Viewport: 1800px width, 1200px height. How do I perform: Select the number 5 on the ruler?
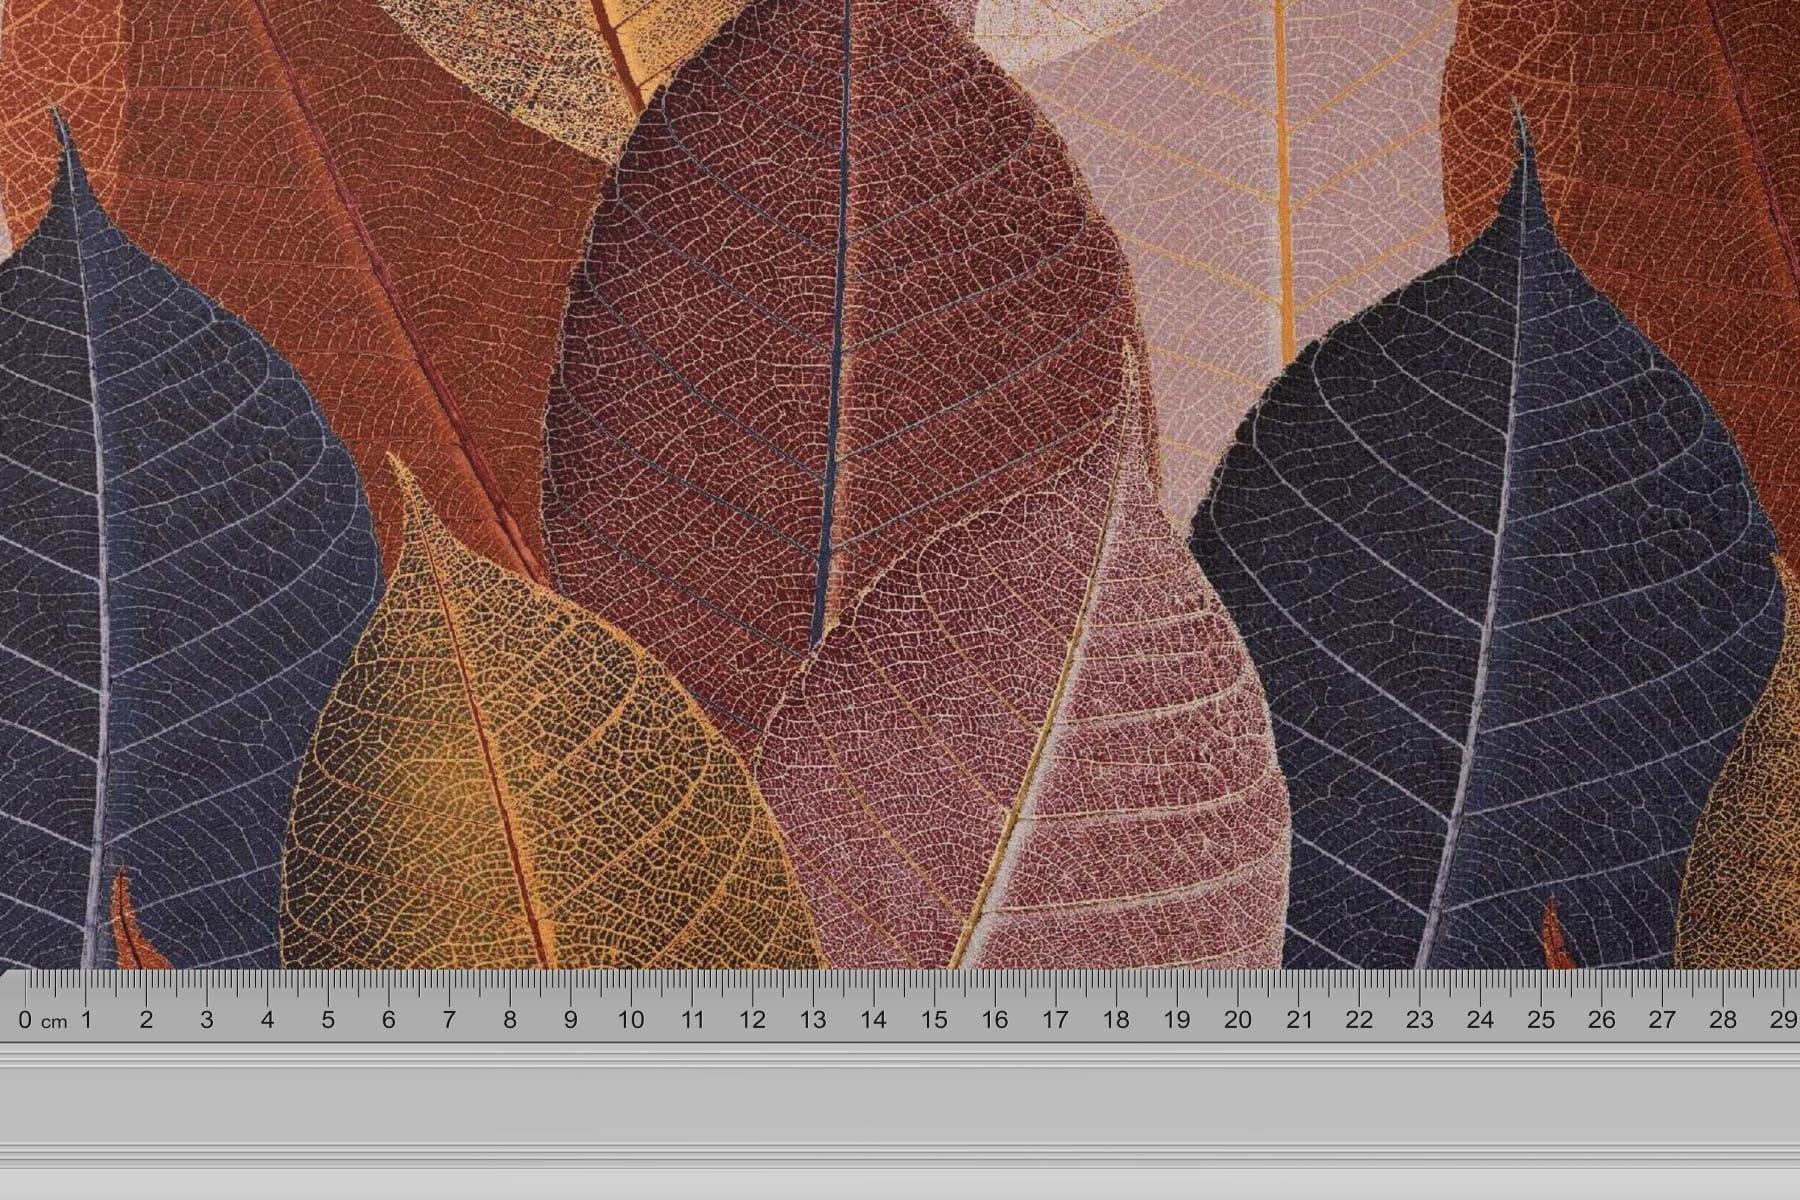coord(328,1020)
